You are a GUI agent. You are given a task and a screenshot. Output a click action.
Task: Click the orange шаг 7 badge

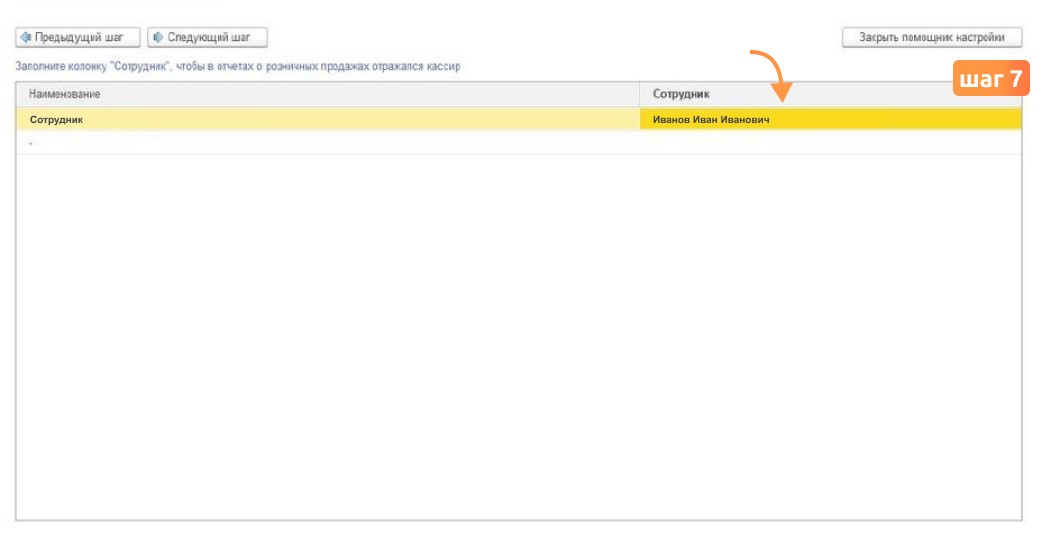coord(991,78)
